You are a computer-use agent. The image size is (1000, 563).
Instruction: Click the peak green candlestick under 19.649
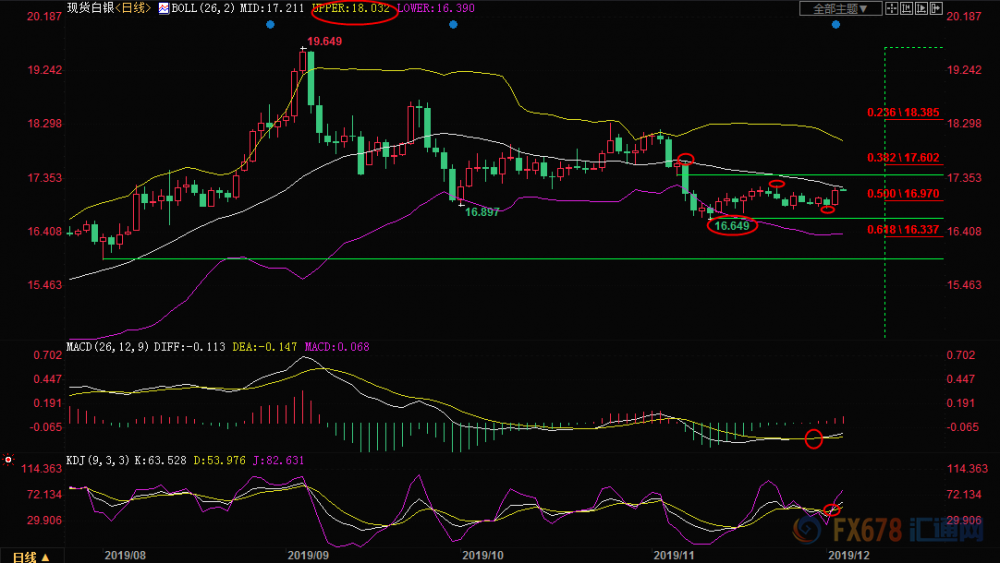pos(311,78)
